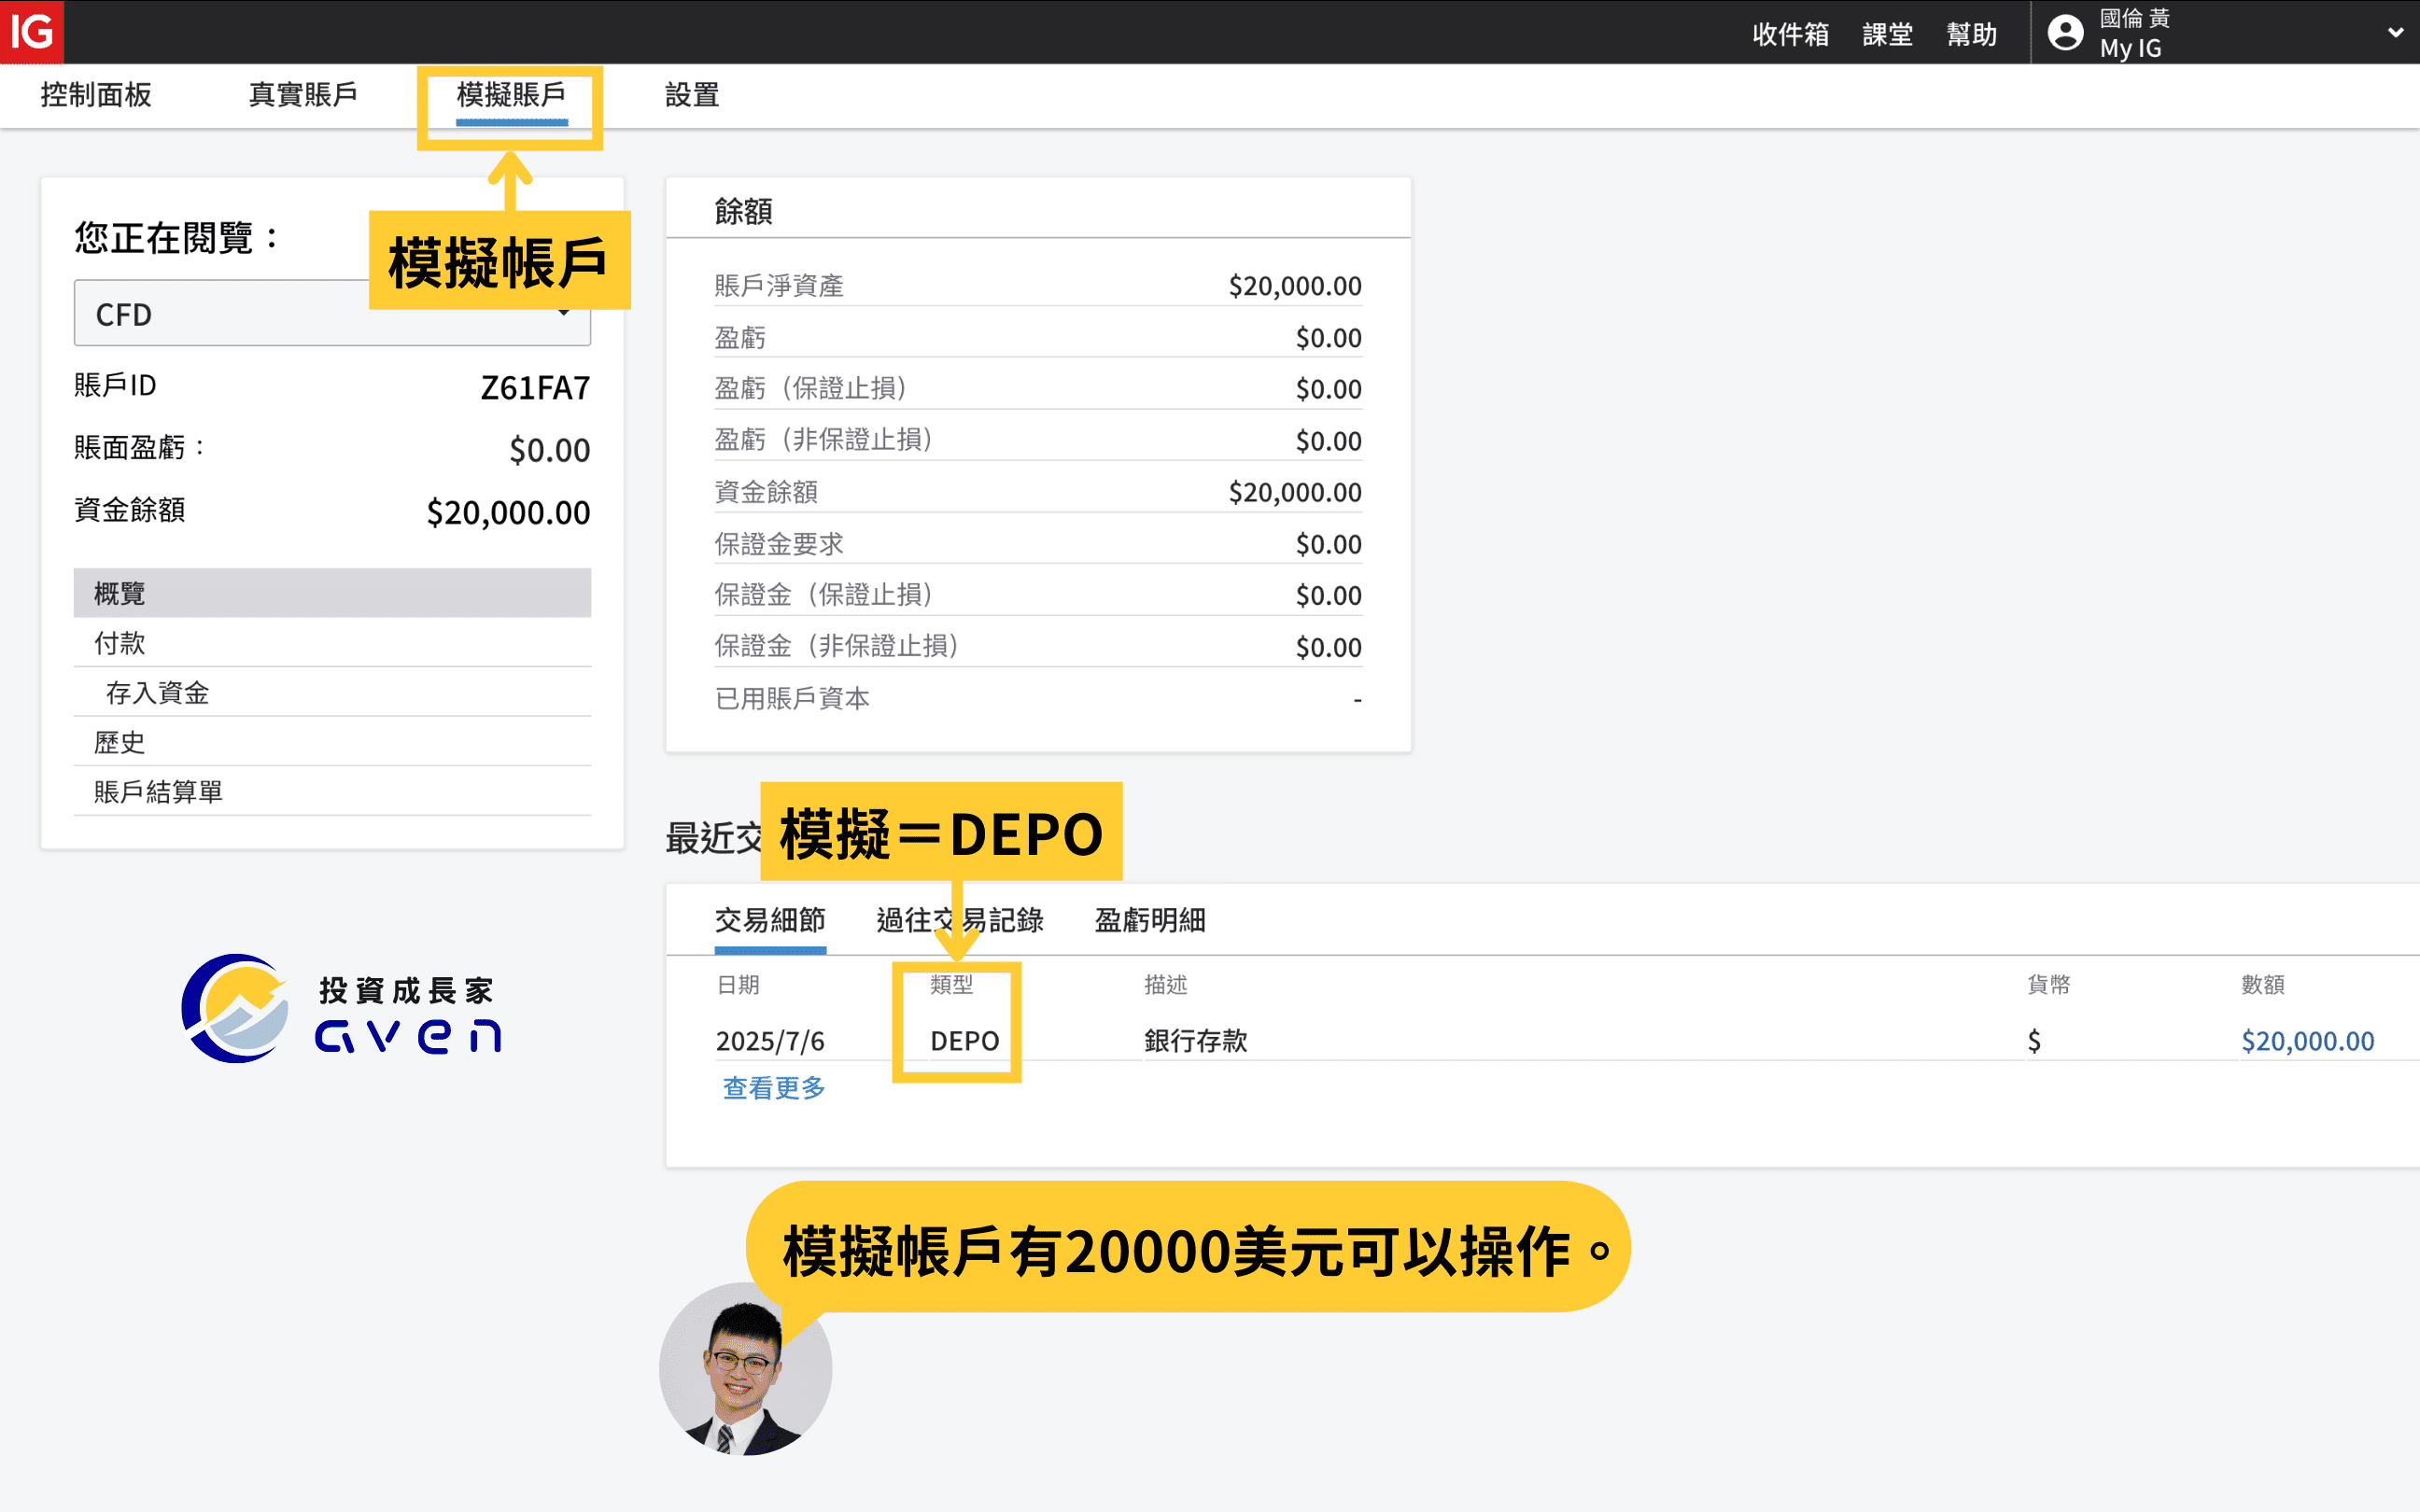
Task: Expand the My IG account chevron
Action: click(x=2395, y=33)
